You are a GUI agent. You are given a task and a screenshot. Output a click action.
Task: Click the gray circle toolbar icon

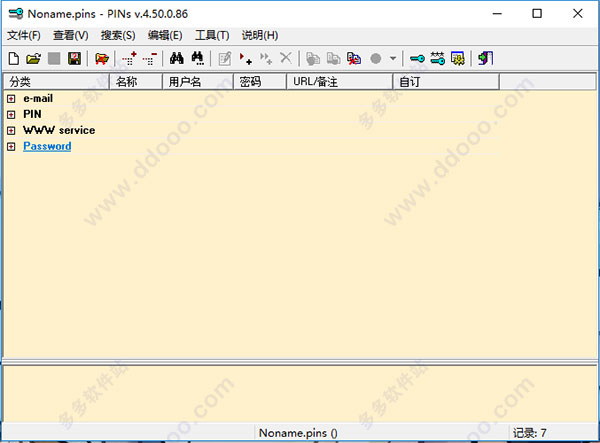[x=376, y=59]
